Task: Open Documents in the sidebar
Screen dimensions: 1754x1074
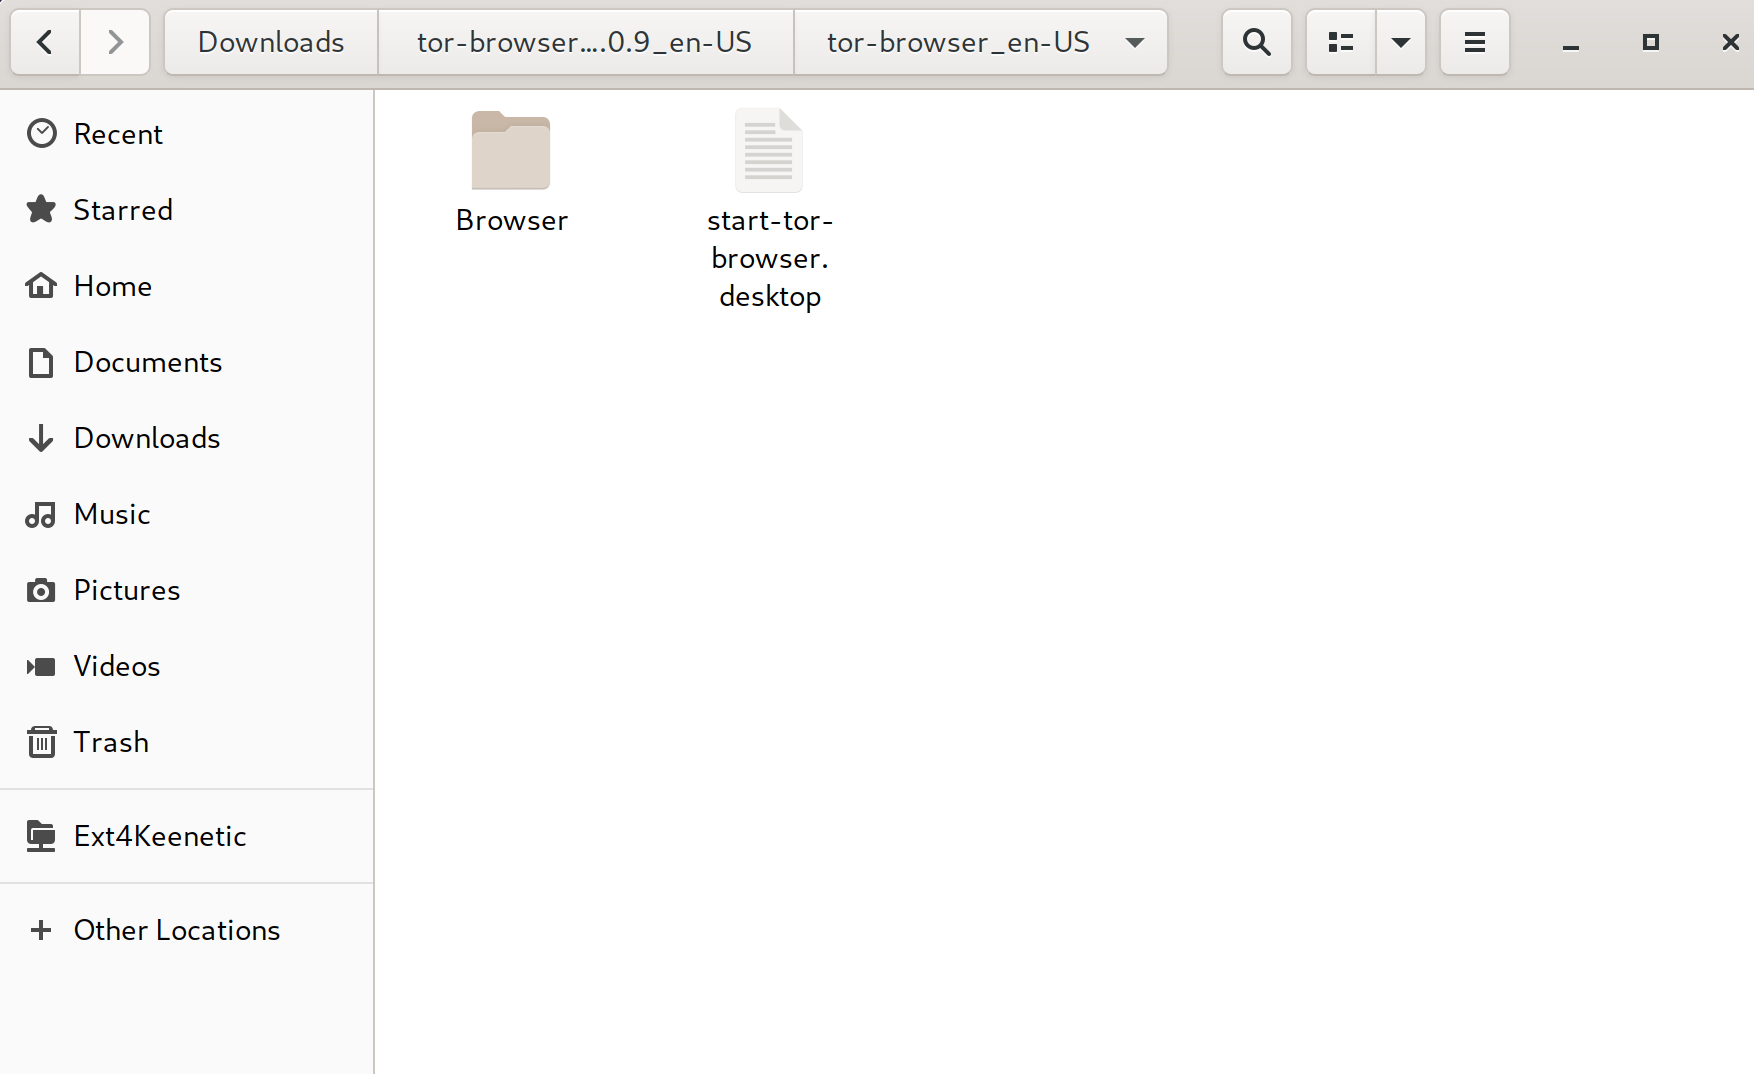Action: [x=187, y=362]
